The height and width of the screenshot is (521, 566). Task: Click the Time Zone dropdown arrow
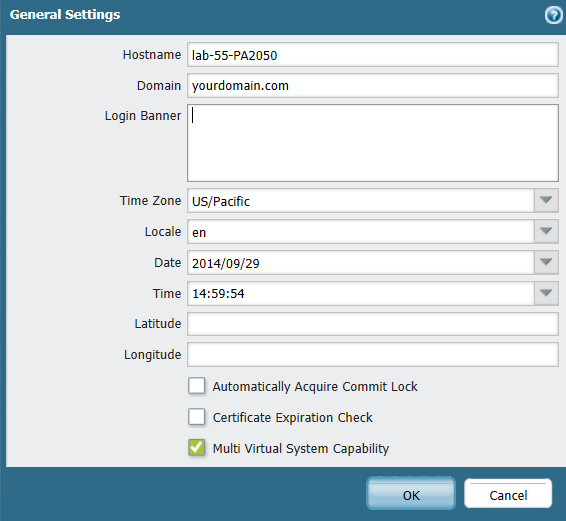(x=546, y=200)
